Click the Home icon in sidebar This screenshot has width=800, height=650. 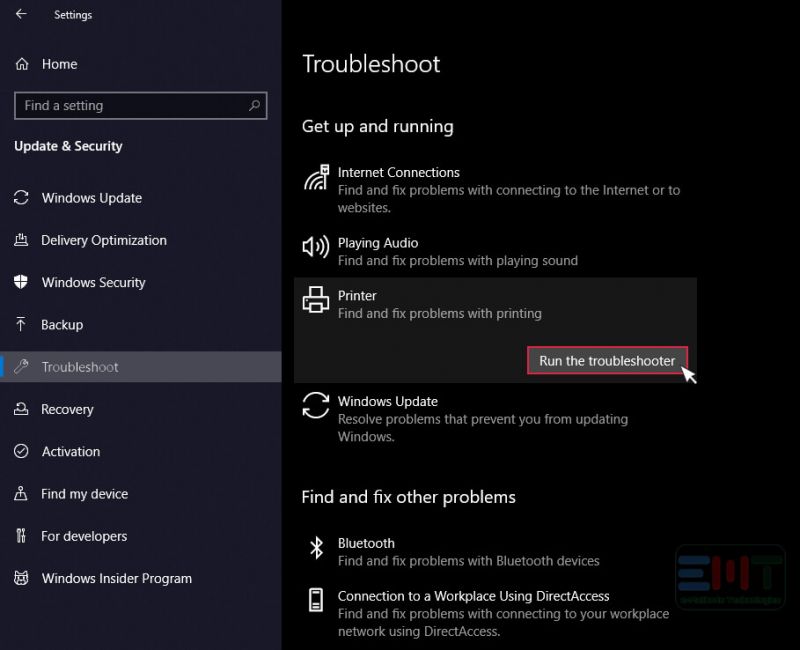click(22, 64)
